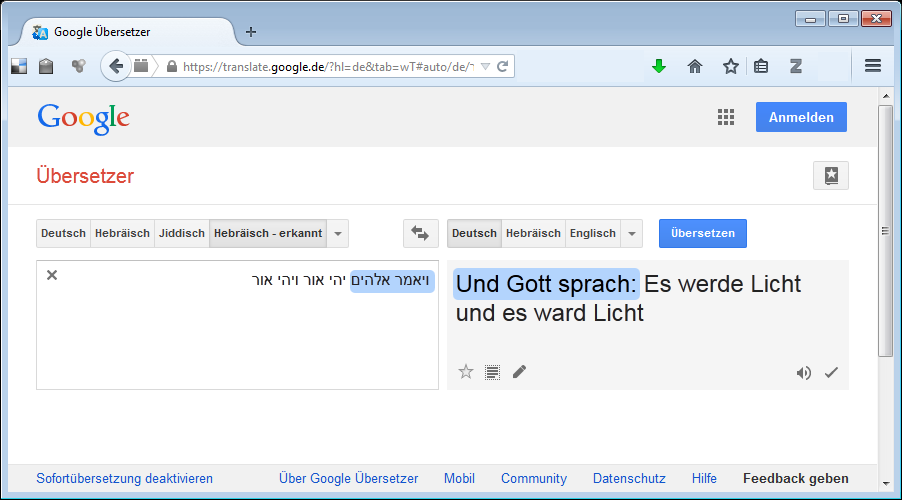
Task: Select Jiddisch as source language
Action: point(182,233)
